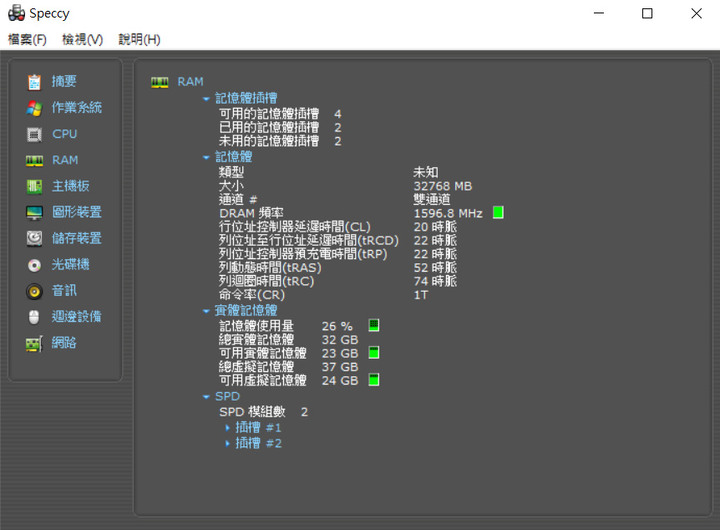Open the 檢視(V) menu
The height and width of the screenshot is (530, 720).
pyautogui.click(x=83, y=39)
